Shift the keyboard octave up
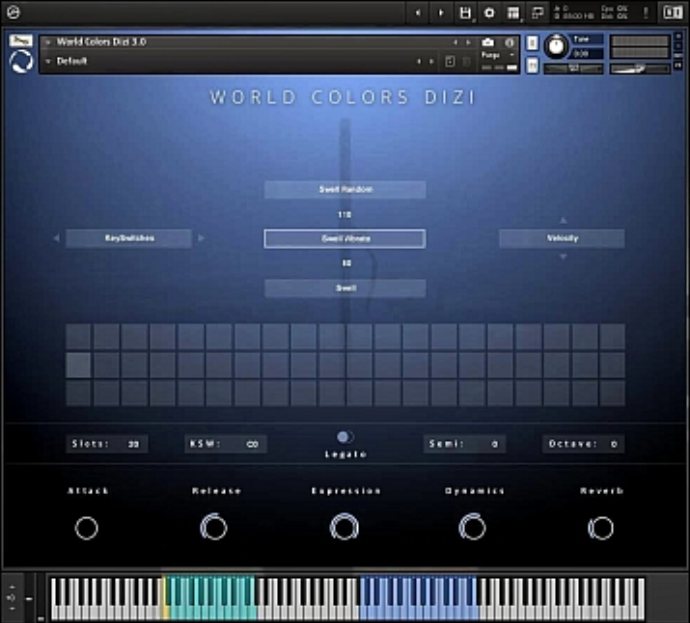The width and height of the screenshot is (690, 623). pos(11,587)
